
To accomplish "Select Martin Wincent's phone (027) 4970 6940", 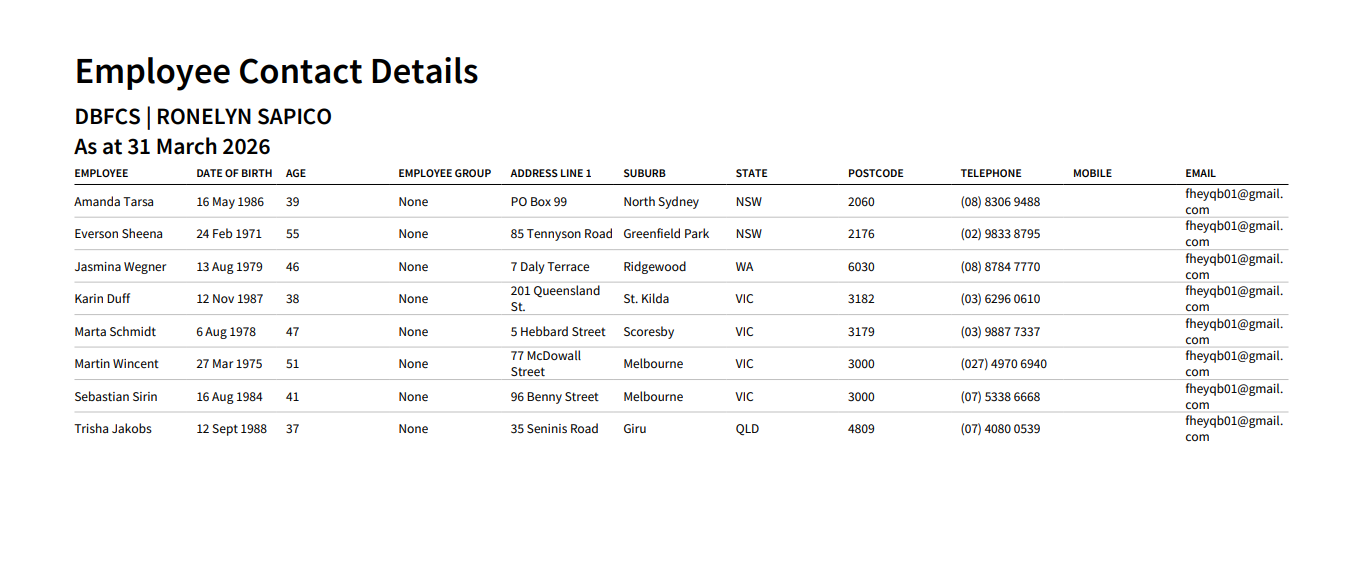I will point(1004,364).
